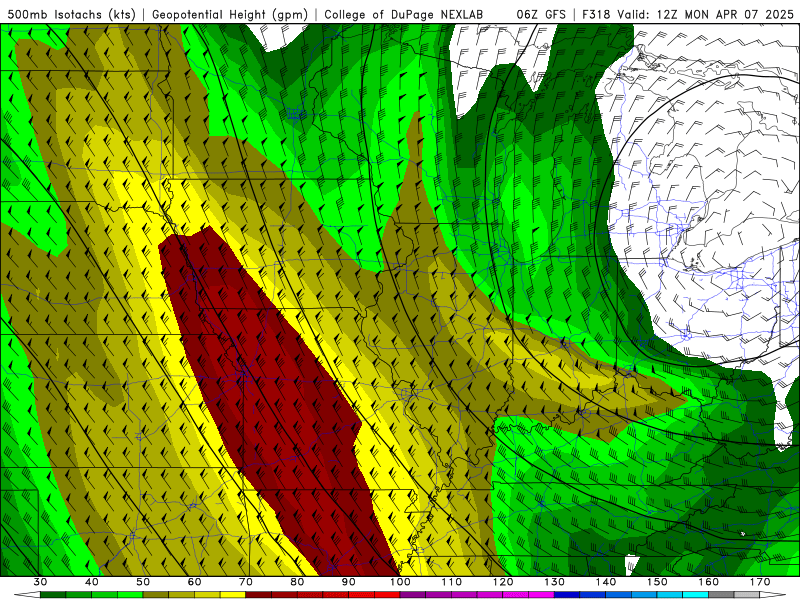The height and width of the screenshot is (600, 800).
Task: Click the legend value 70
Action: pos(246,582)
